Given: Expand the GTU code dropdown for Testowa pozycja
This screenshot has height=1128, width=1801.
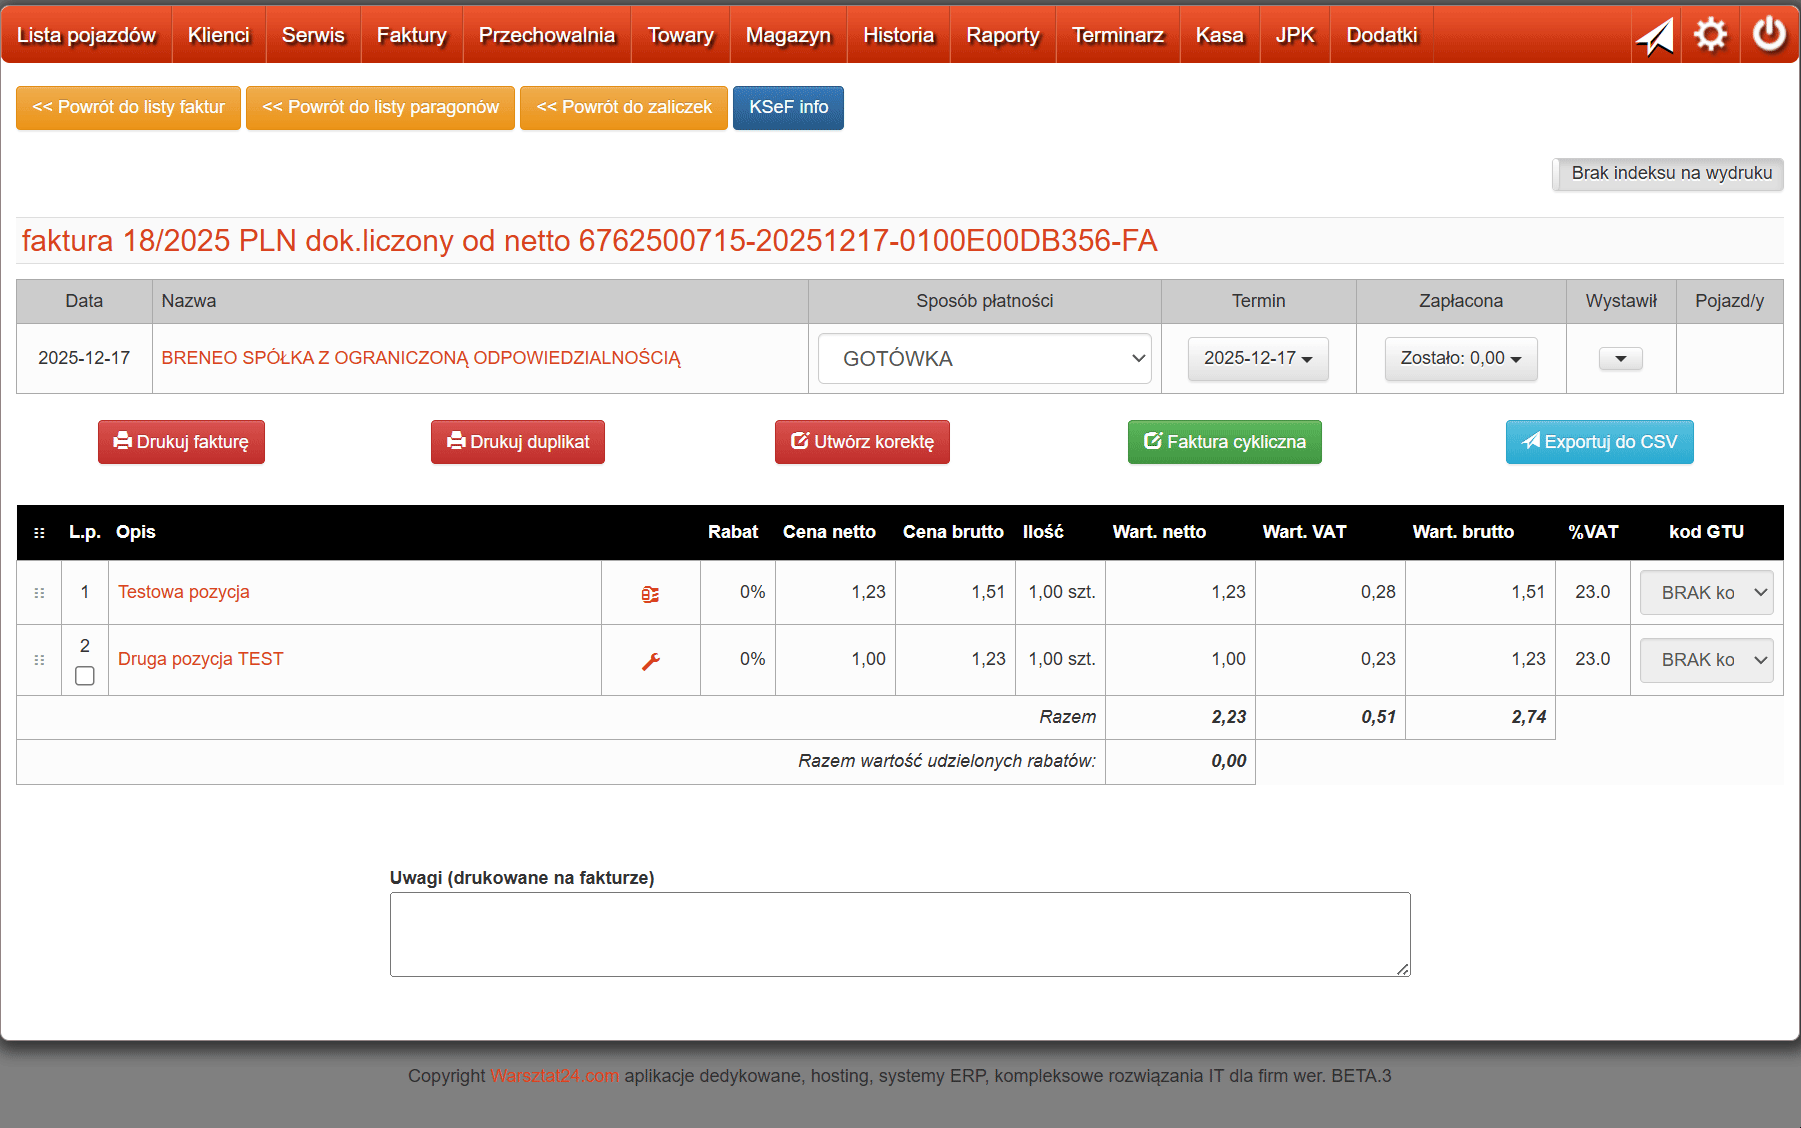Looking at the screenshot, I should pos(1706,593).
